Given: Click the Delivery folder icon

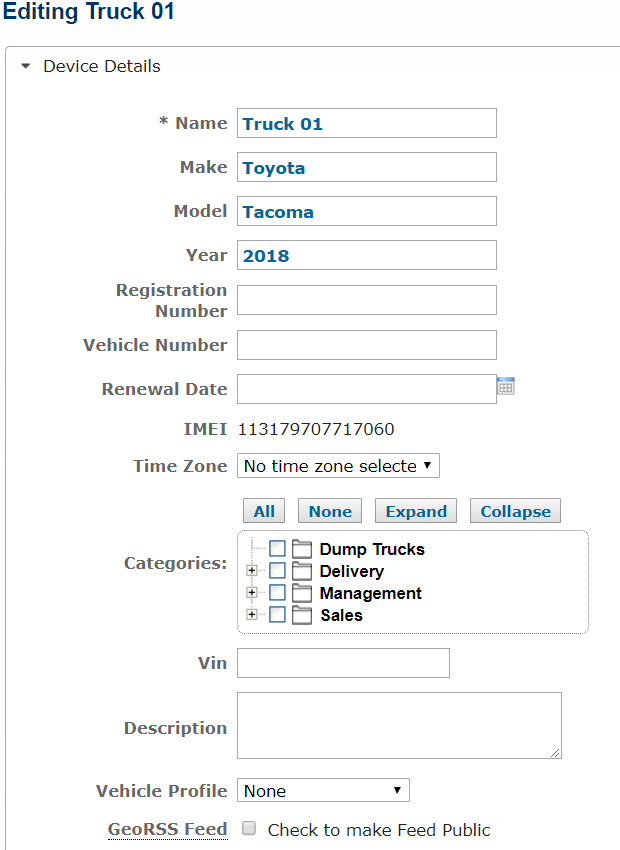Looking at the screenshot, I should 302,571.
